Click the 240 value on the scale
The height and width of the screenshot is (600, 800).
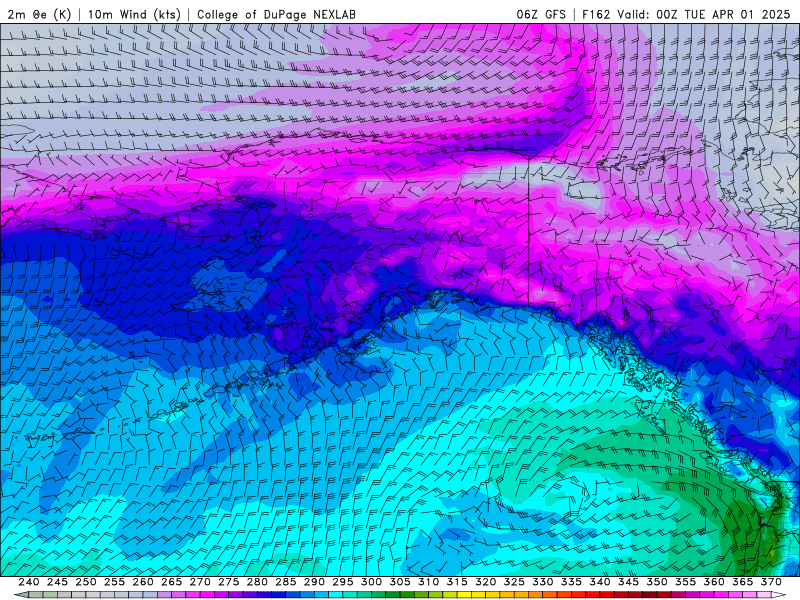pos(29,582)
